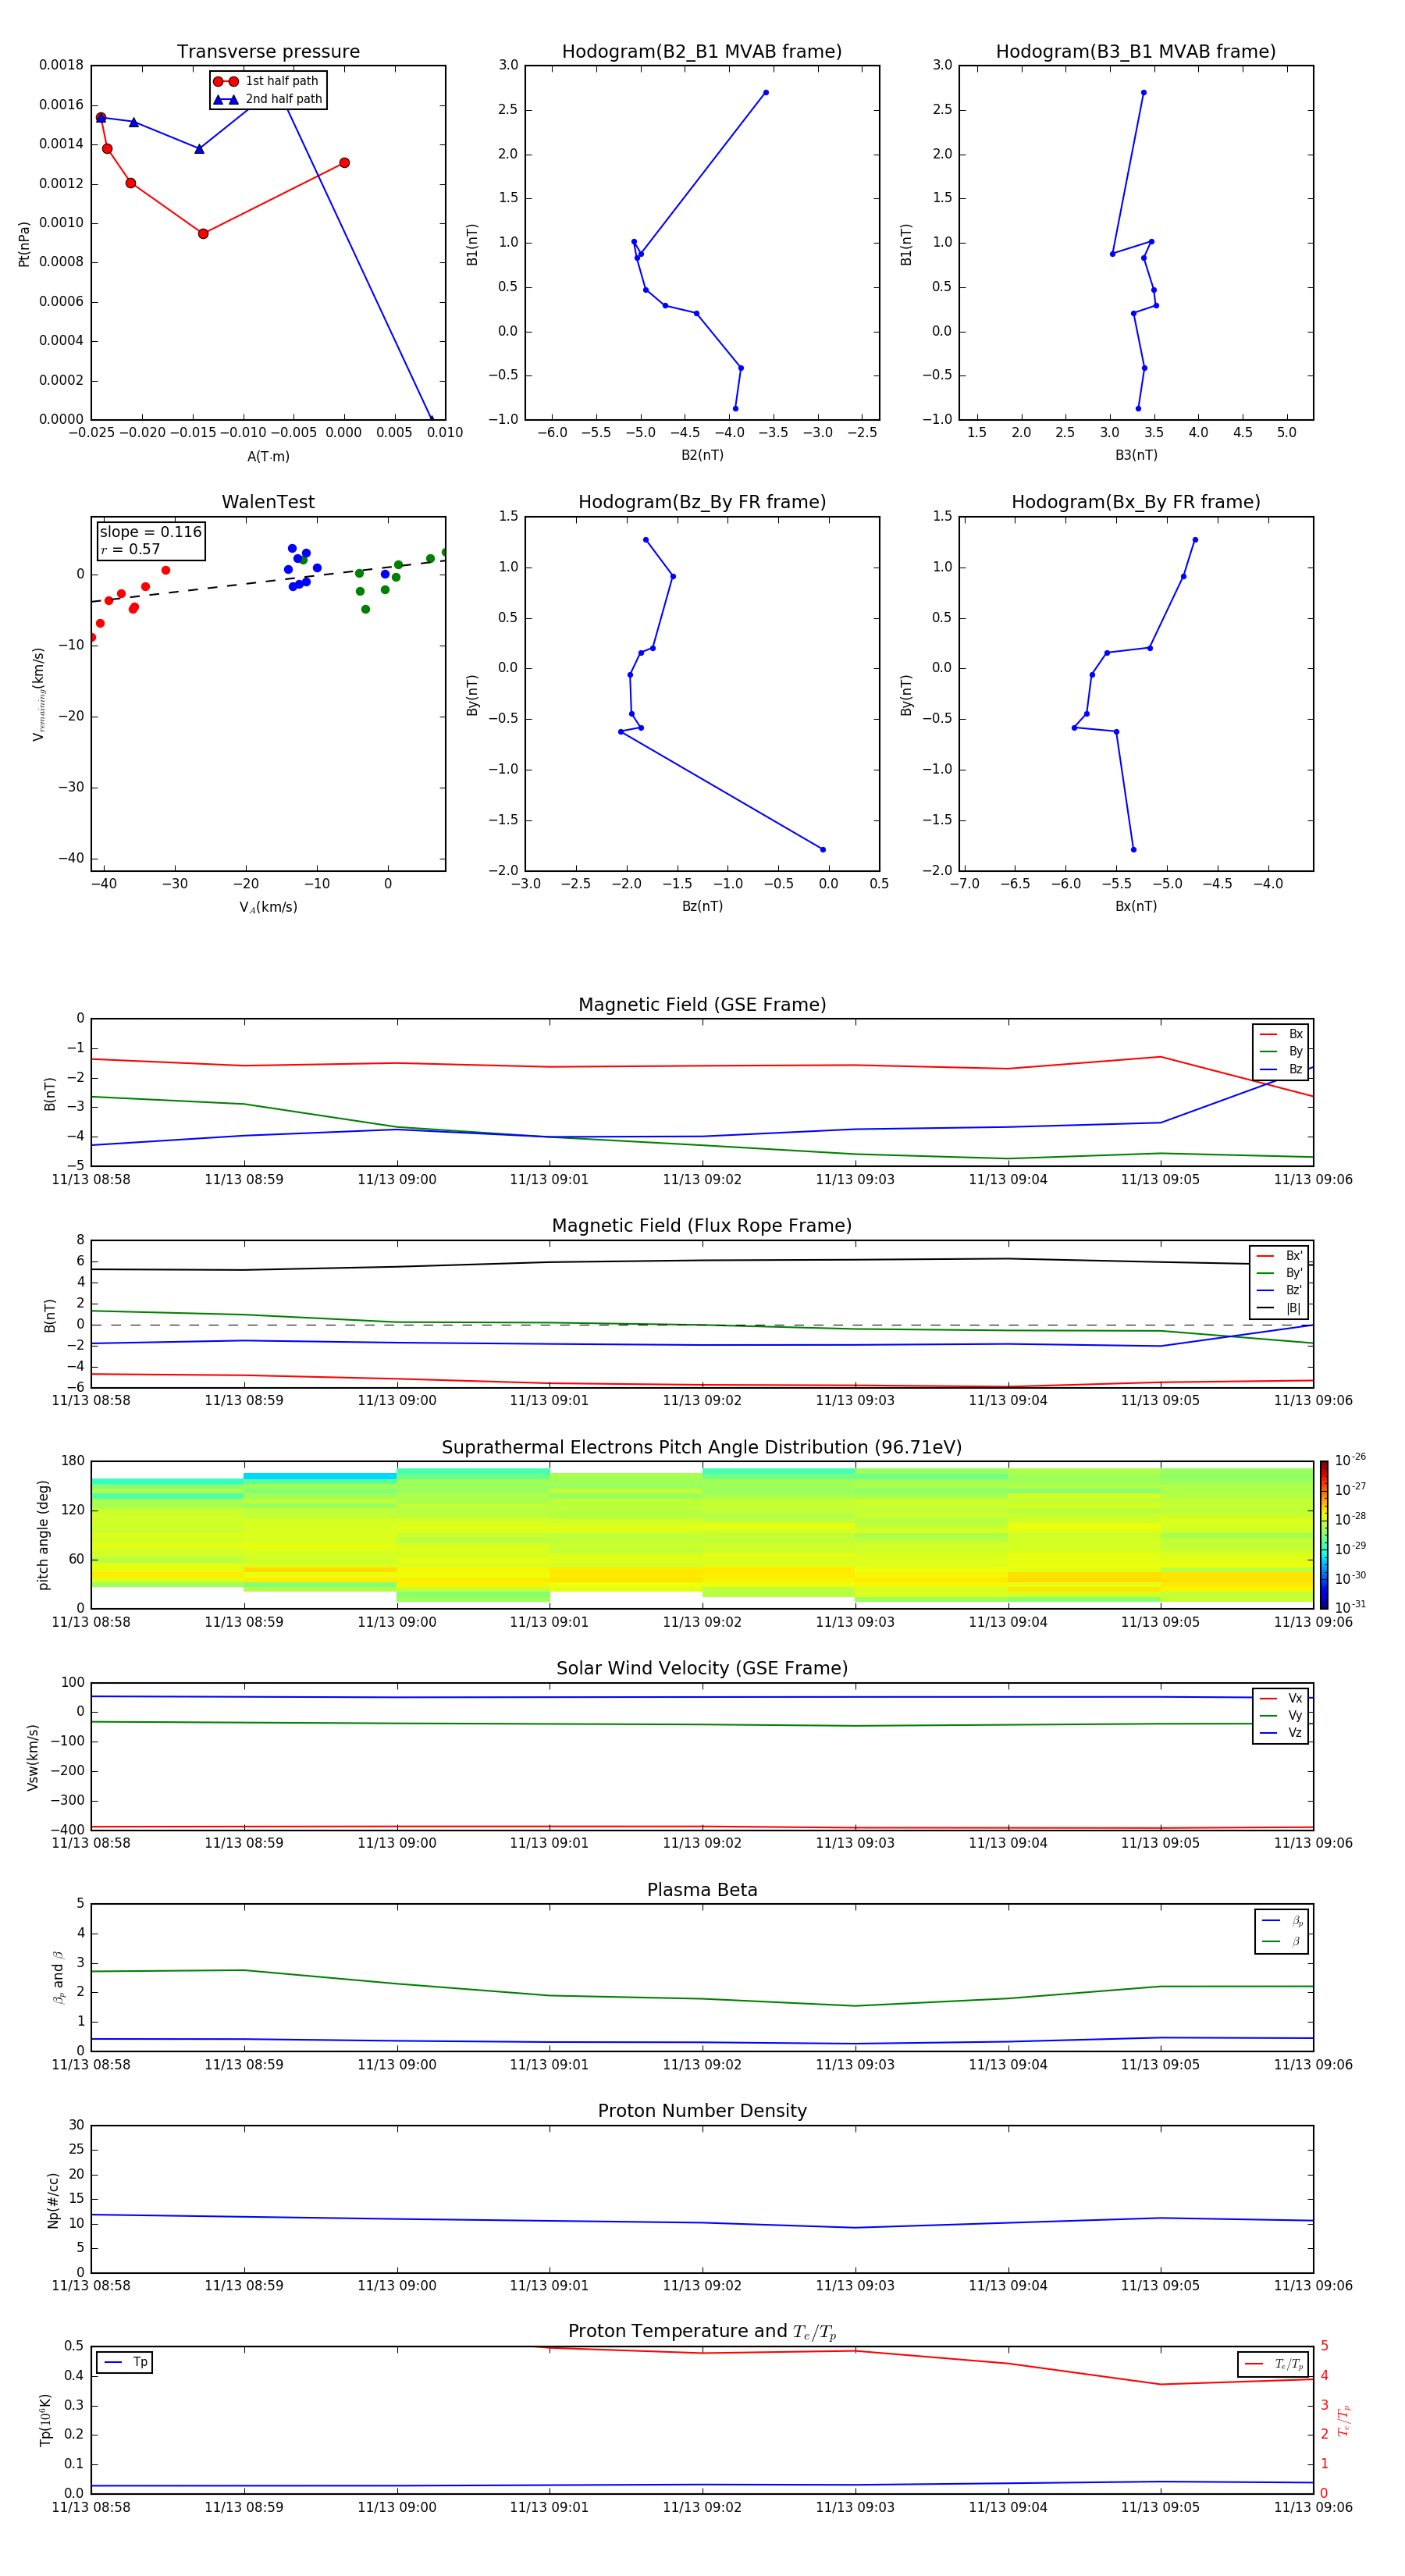Click the "10^-26" colorbar tick label
This screenshot has height=2576, width=1405.
pos(1350,1460)
